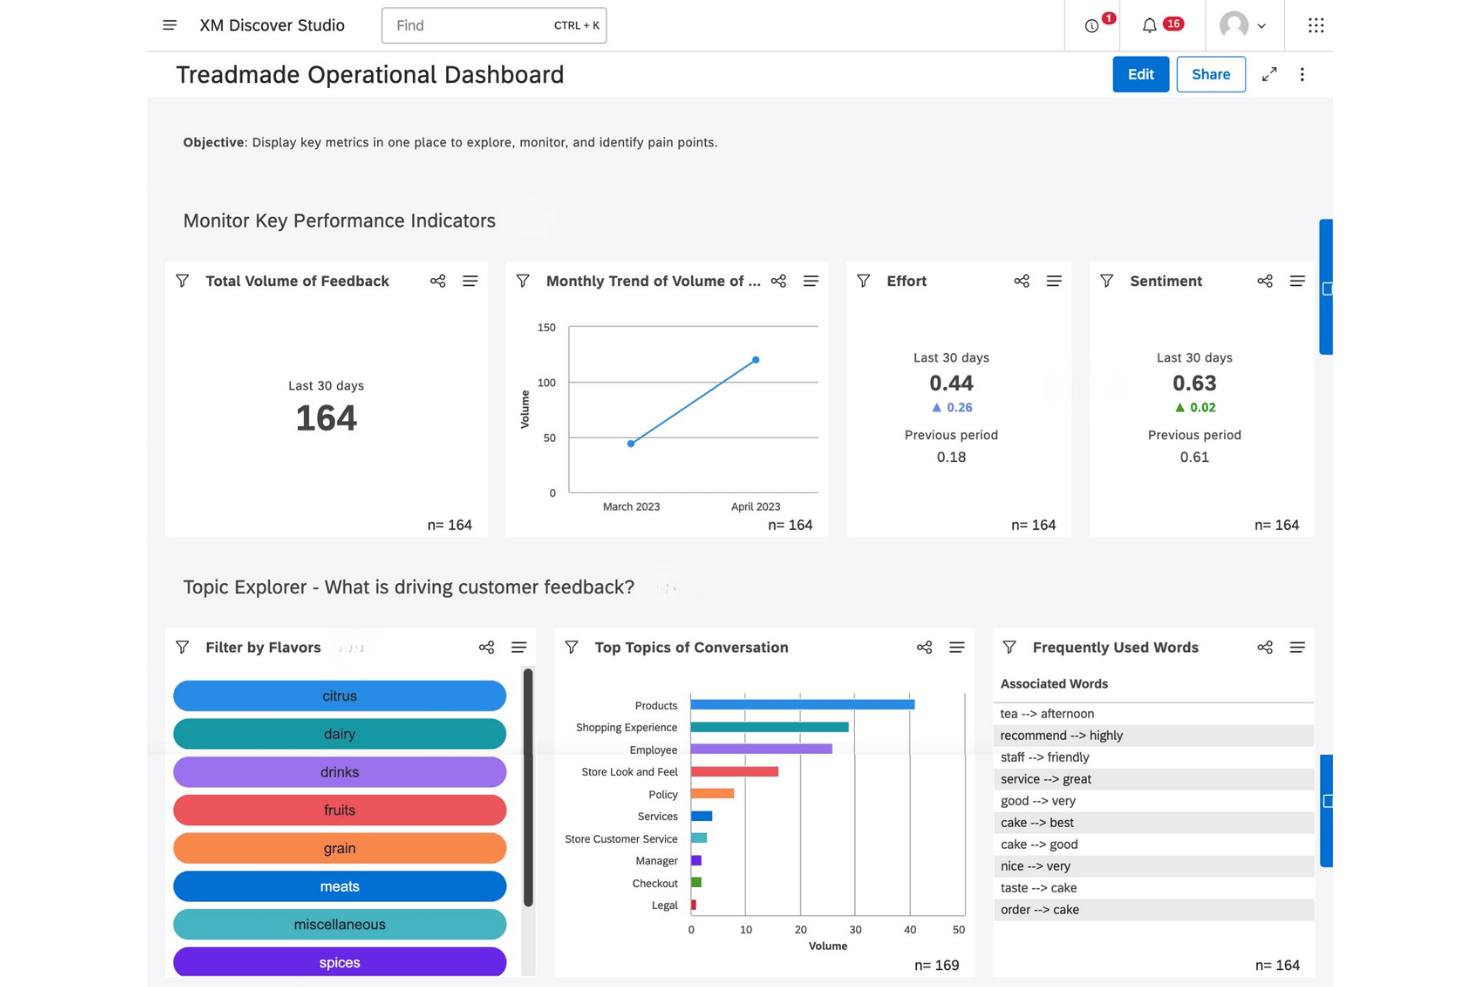Open the Sentiment widget menu
1480x987 pixels.
pos(1297,281)
